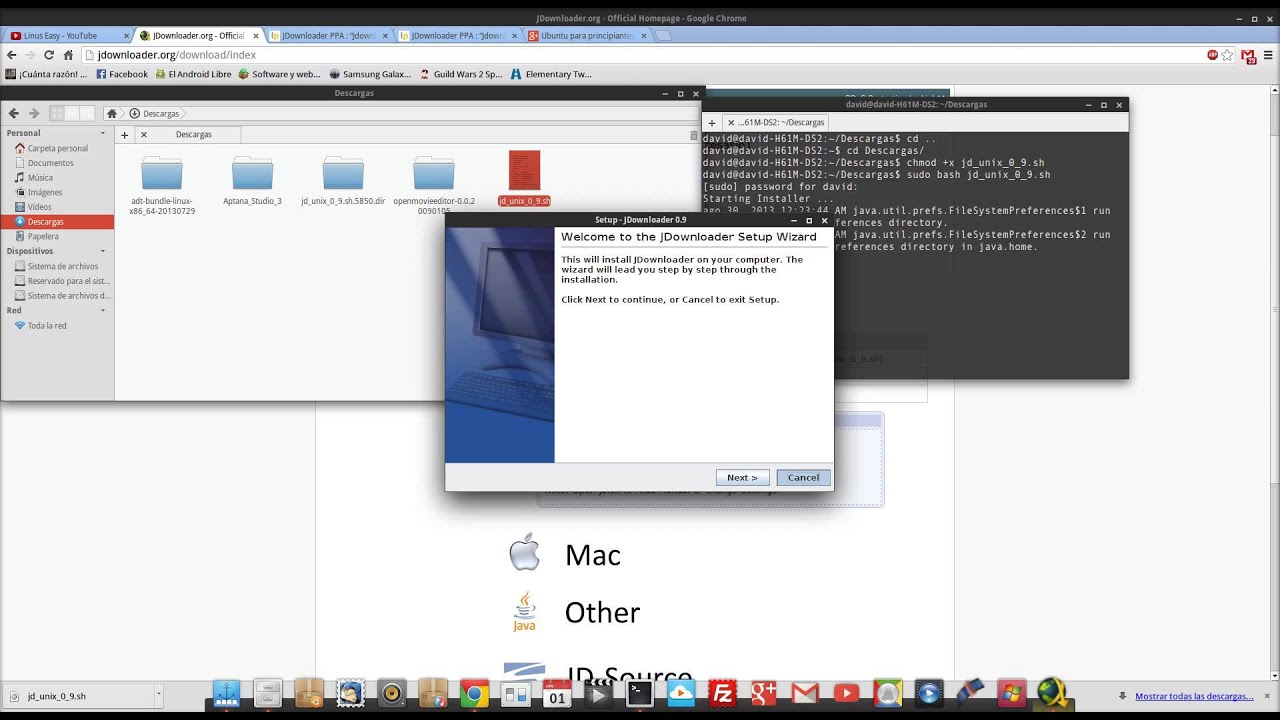Screen dimensions: 1280x720
Task: Open Documentos in sidebar
Action: [x=57, y=163]
